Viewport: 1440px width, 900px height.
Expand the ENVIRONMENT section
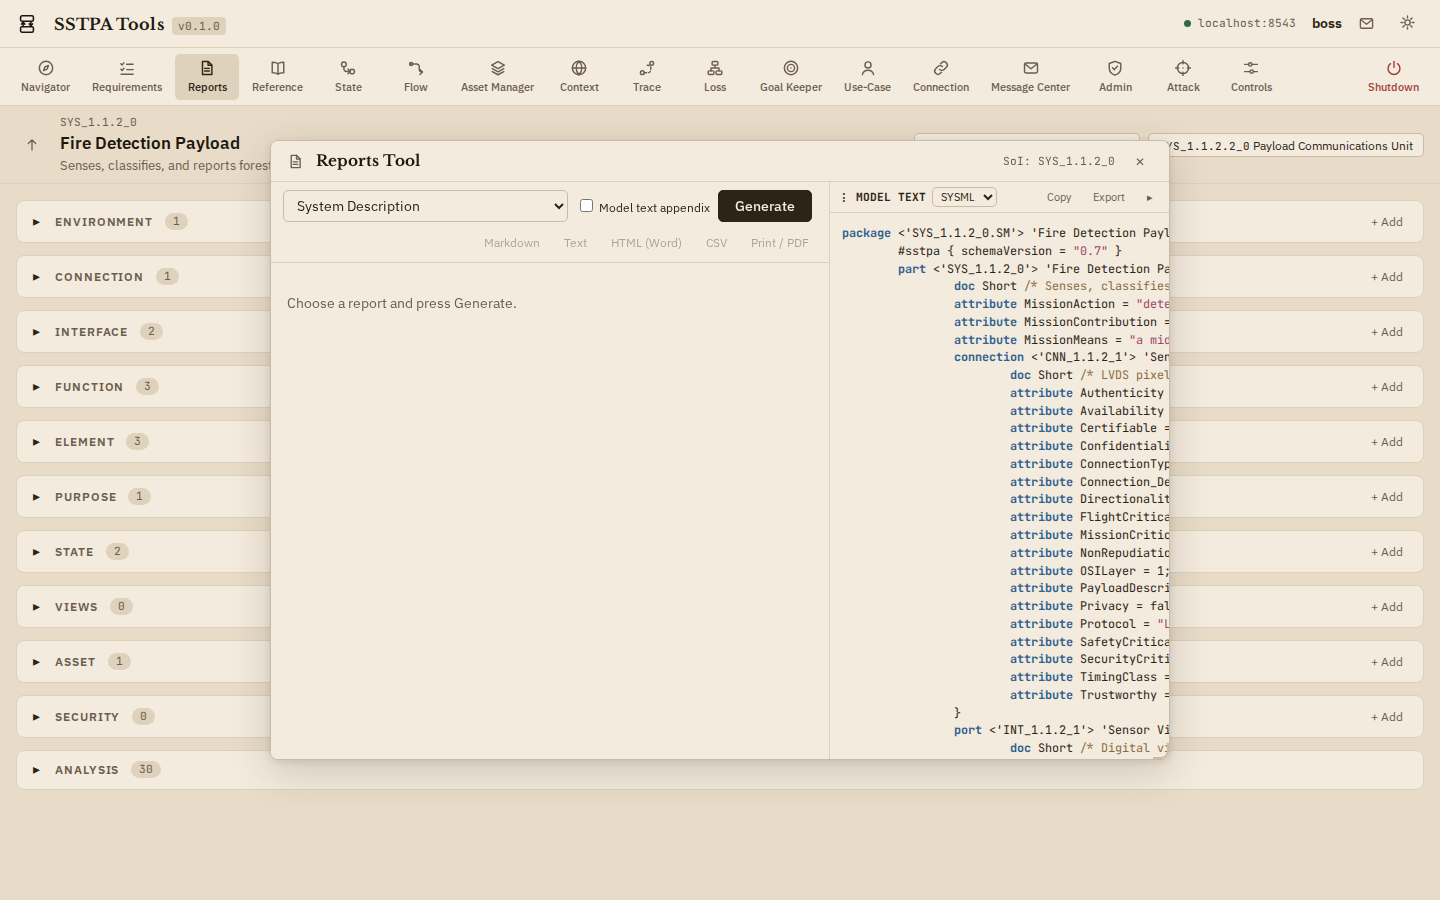coord(36,222)
